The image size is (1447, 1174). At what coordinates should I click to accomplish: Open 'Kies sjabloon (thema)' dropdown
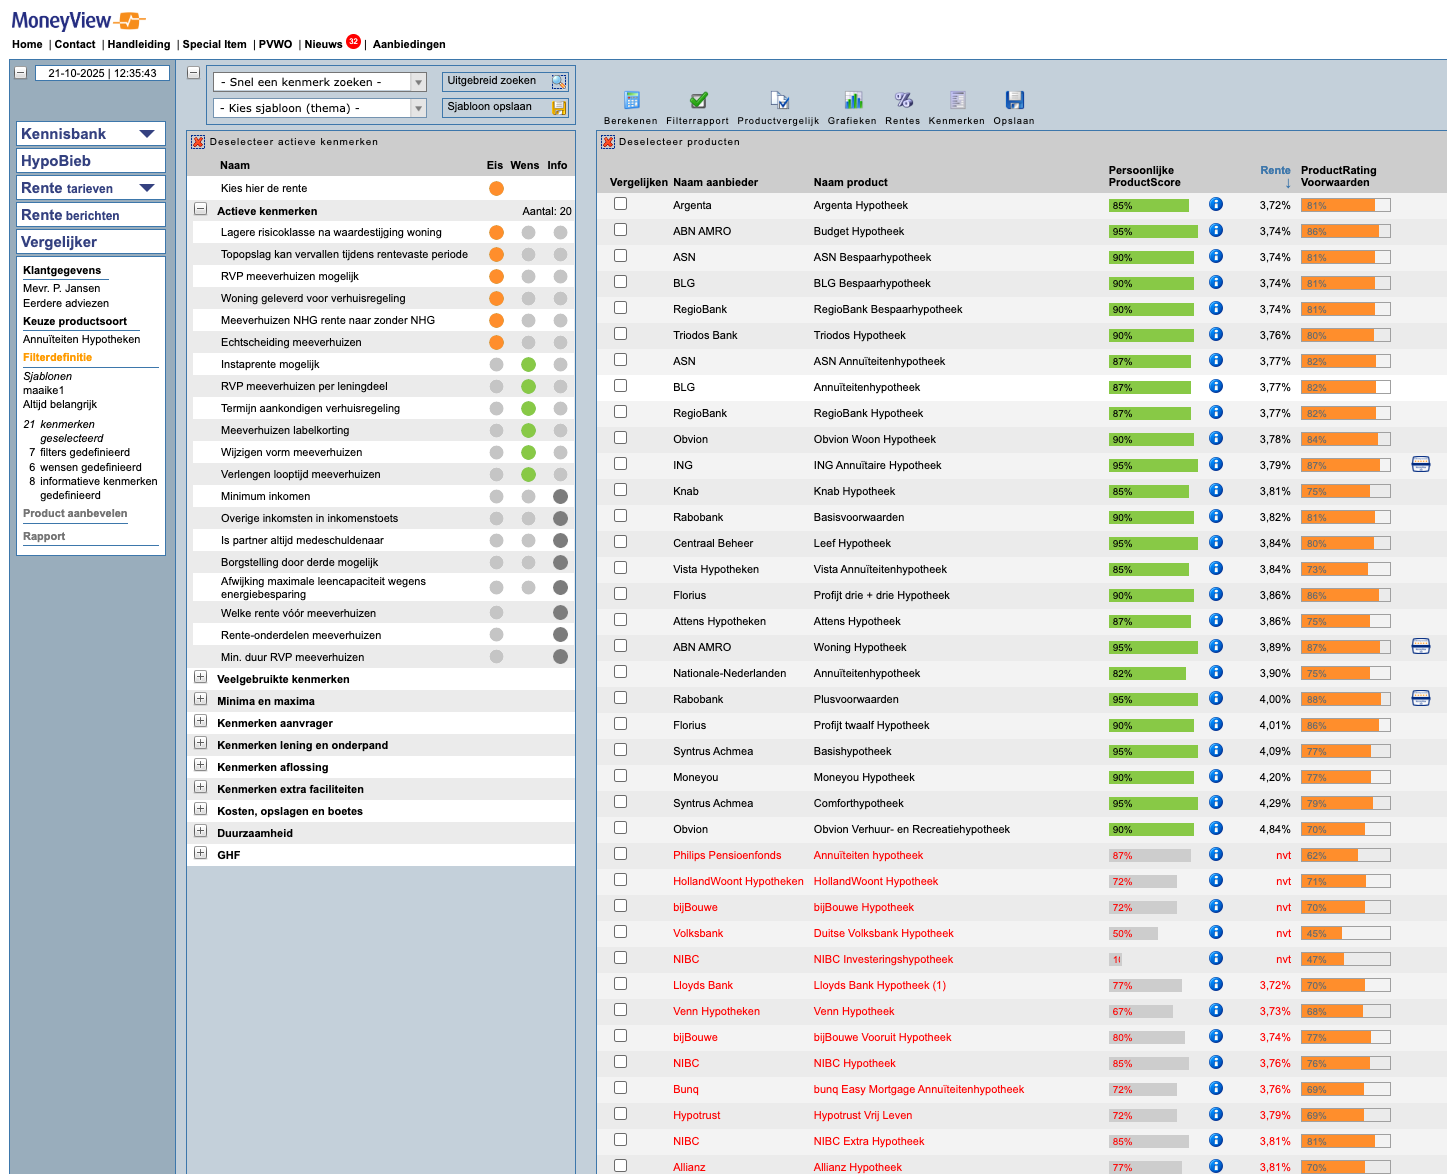click(321, 108)
